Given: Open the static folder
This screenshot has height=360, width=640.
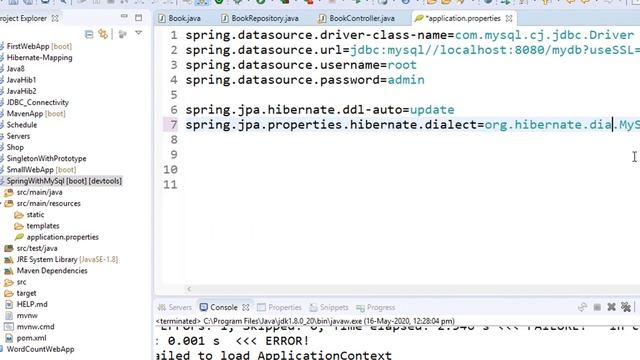Looking at the screenshot, I should click(35, 215).
